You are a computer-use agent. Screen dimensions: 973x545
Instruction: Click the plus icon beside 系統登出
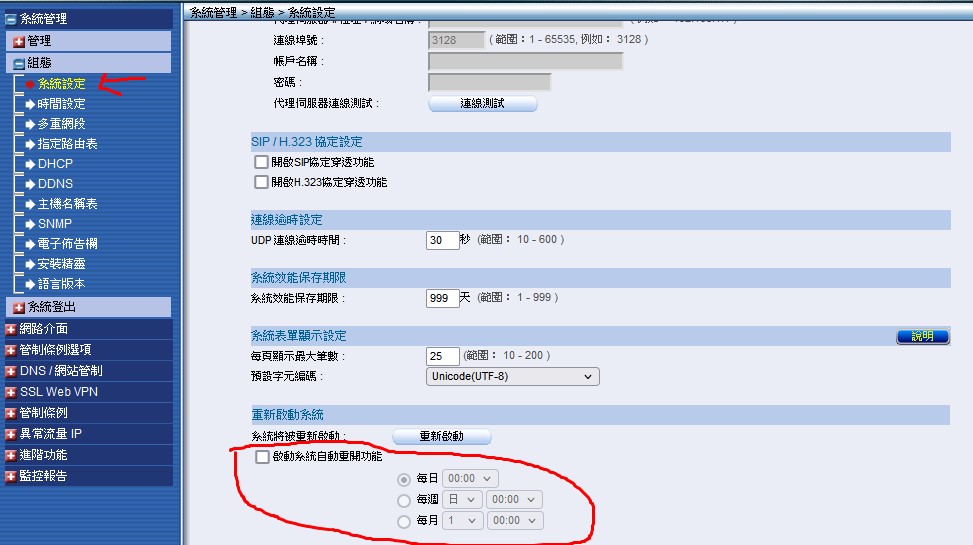pos(19,307)
